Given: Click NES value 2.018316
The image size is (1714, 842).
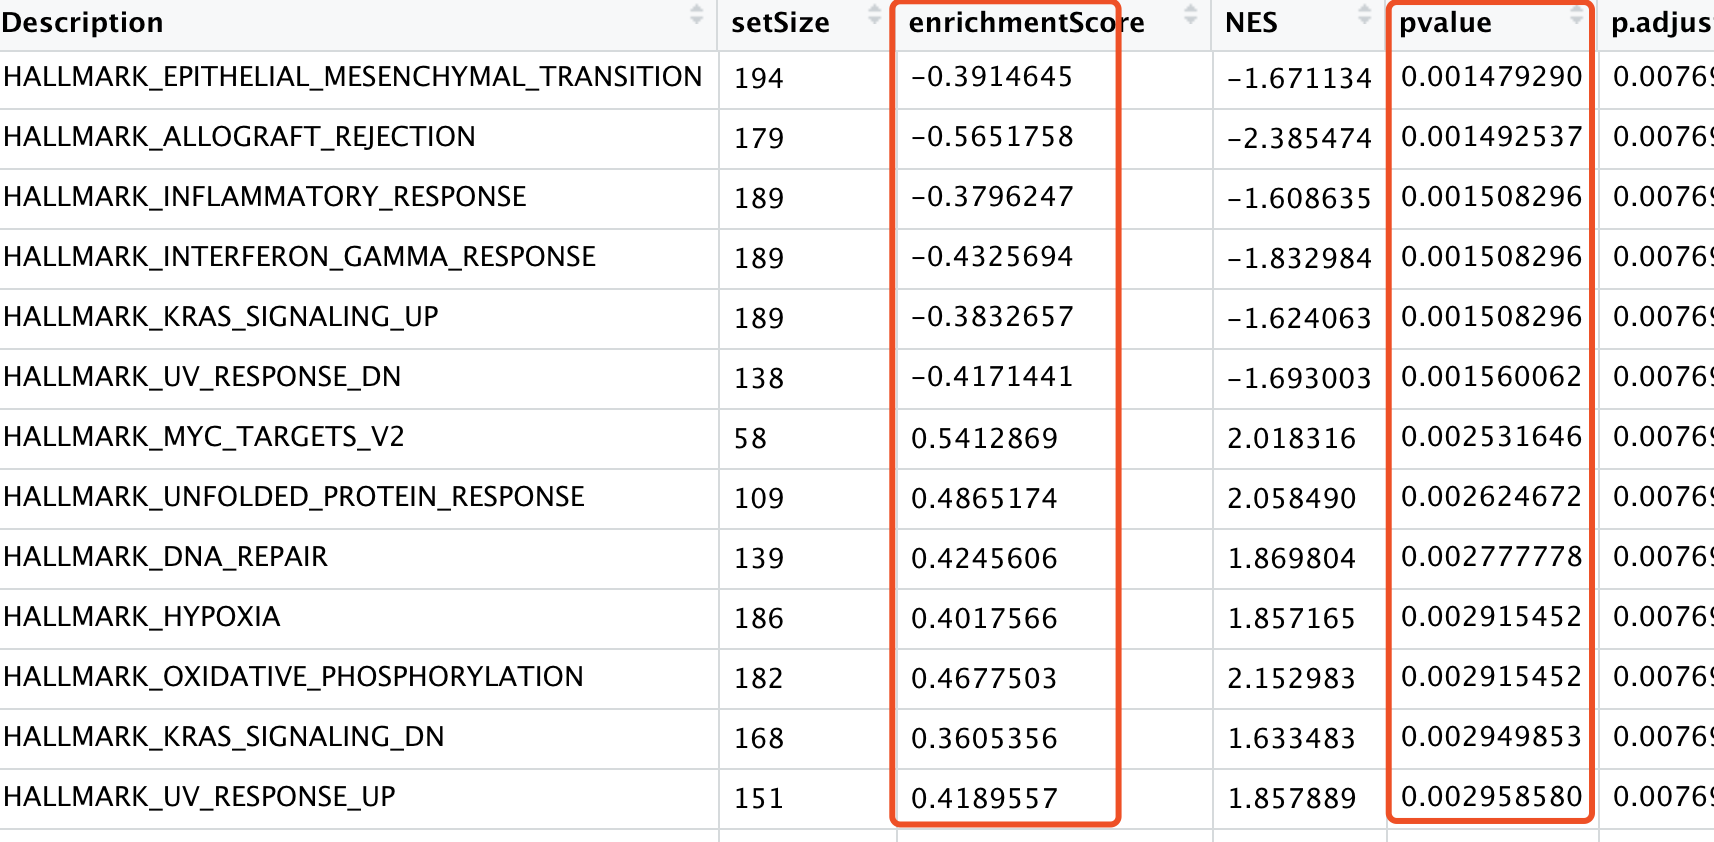Looking at the screenshot, I should pyautogui.click(x=1291, y=438).
